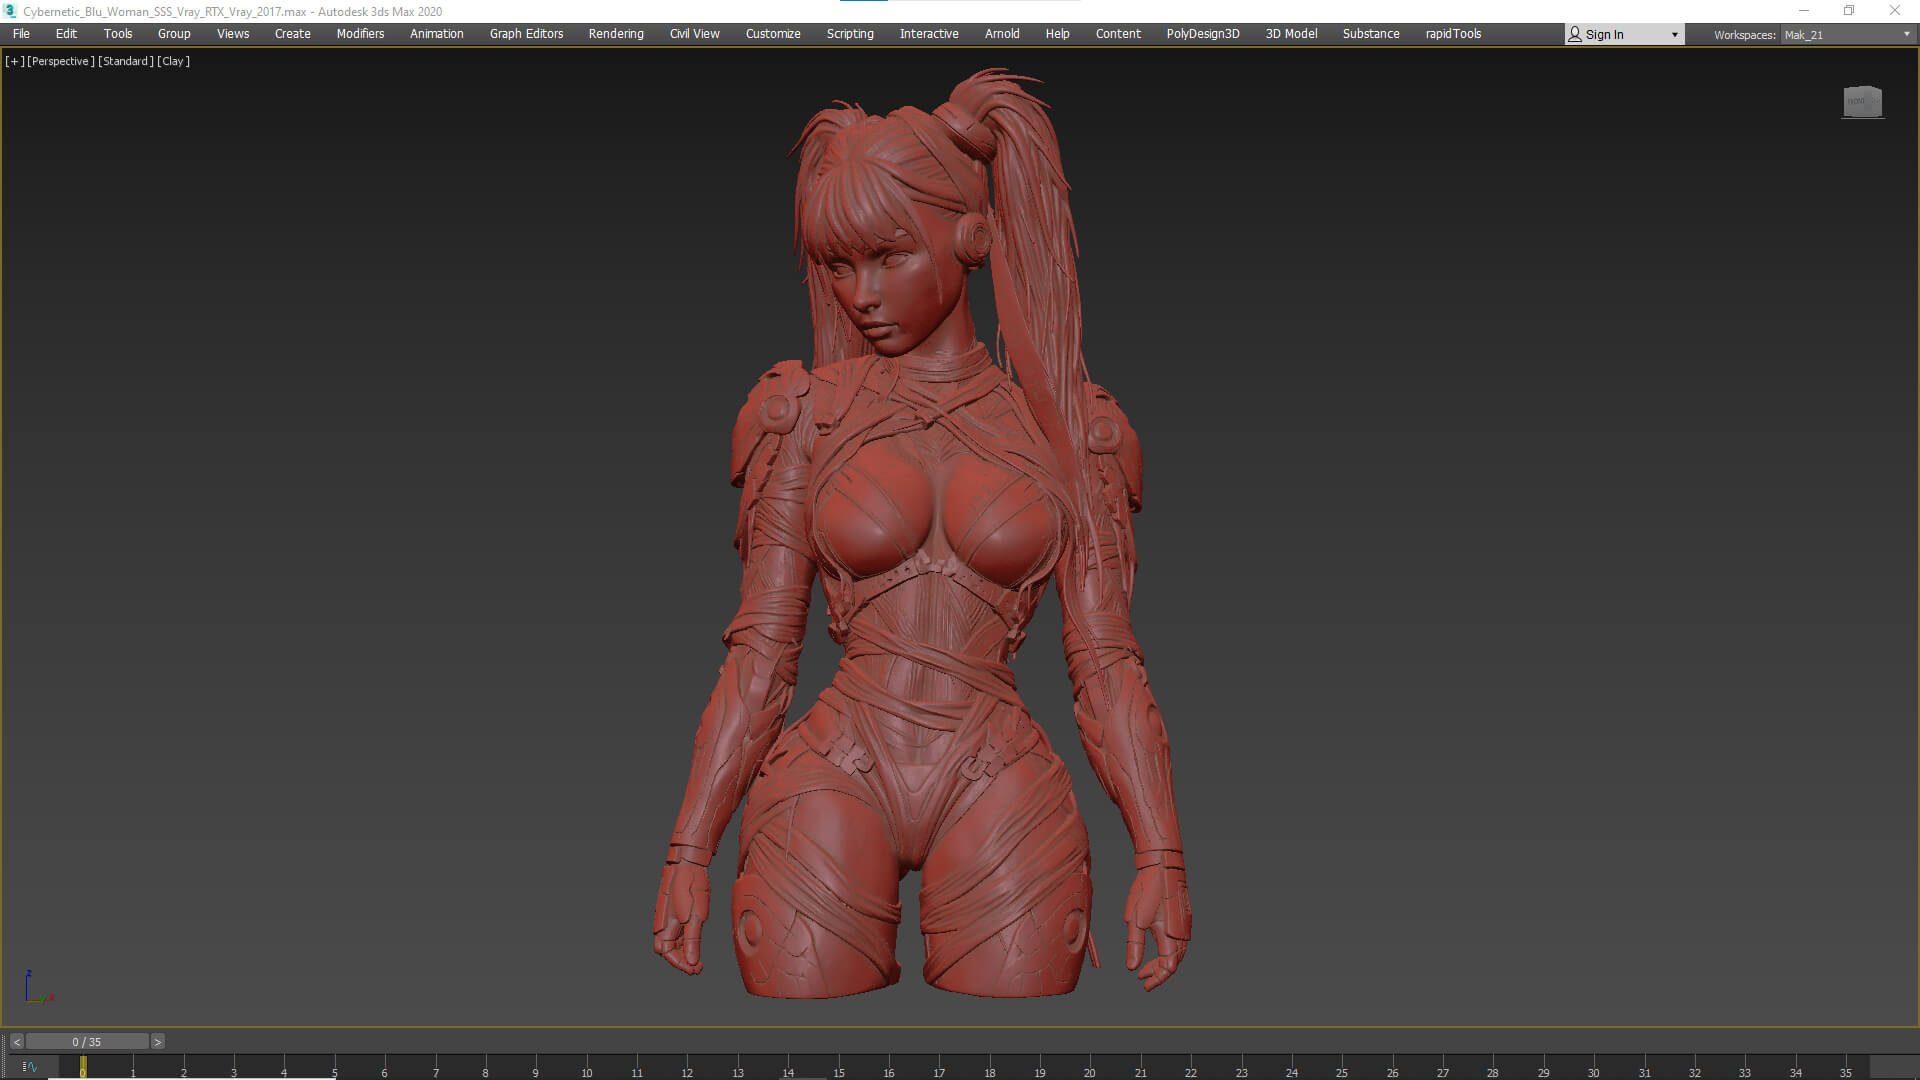
Task: Open the Animation menu
Action: (437, 34)
